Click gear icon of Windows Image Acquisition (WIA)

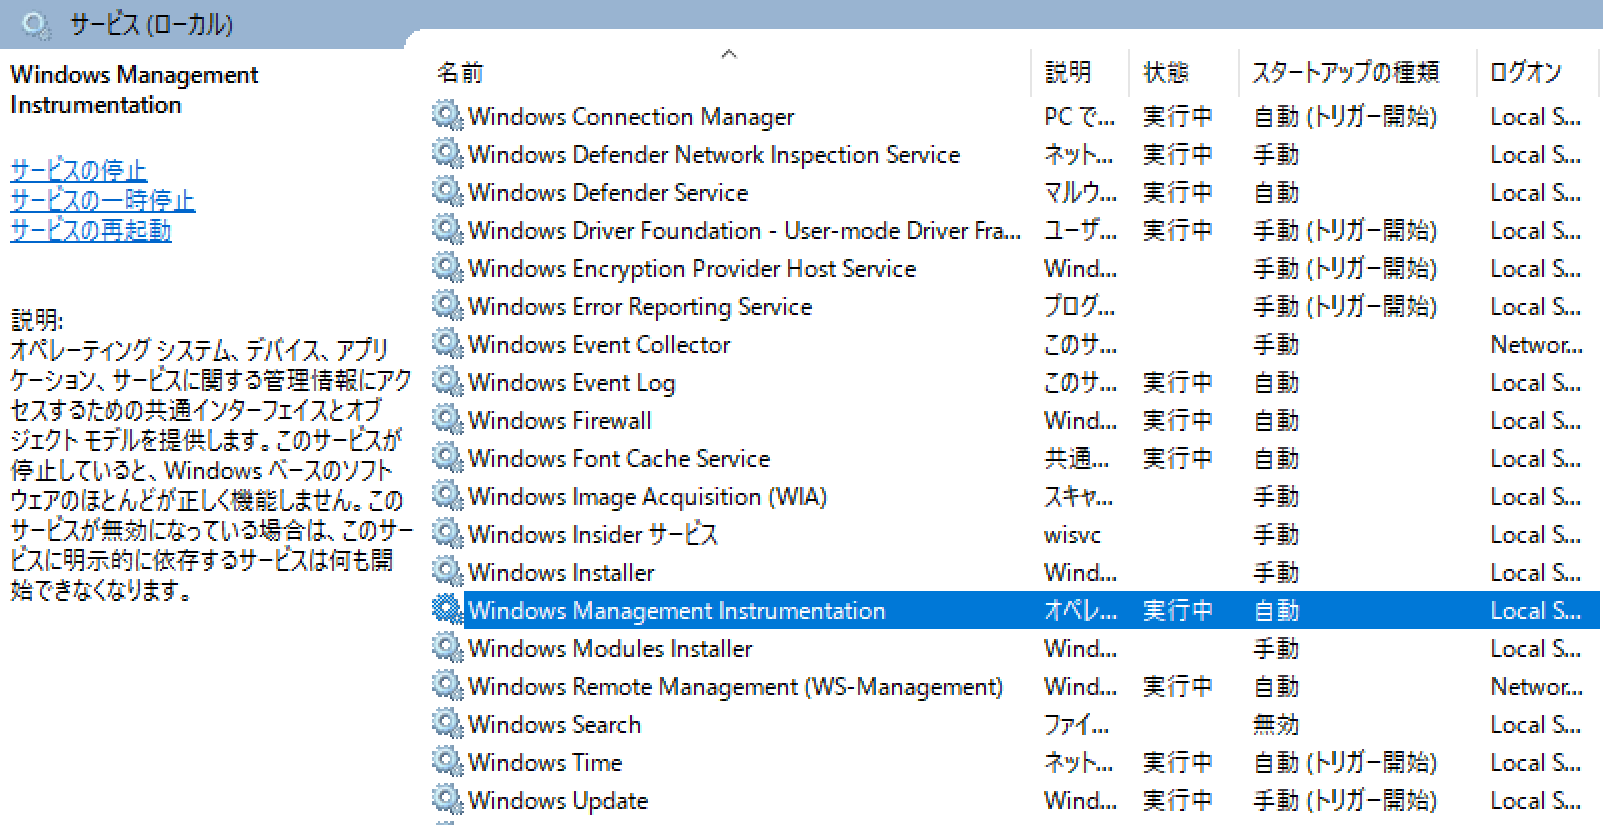point(447,496)
